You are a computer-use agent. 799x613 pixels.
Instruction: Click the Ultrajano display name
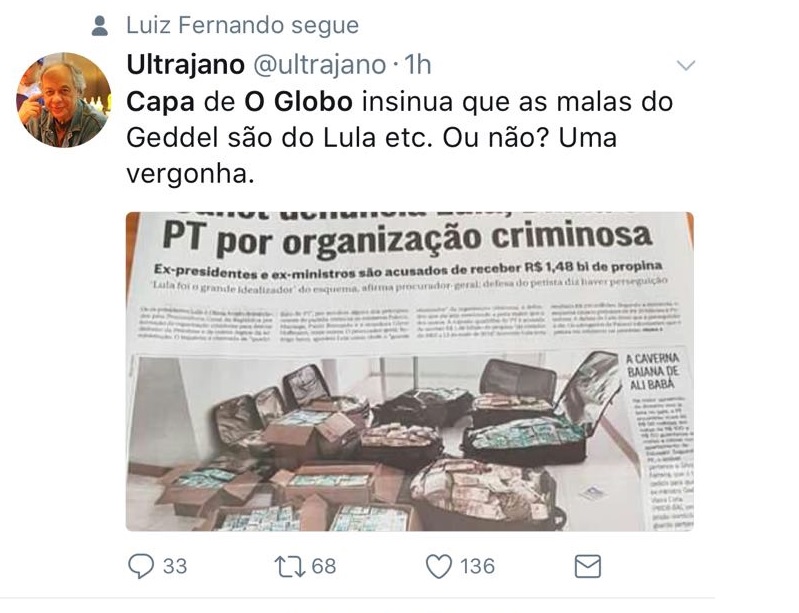pyautogui.click(x=185, y=65)
